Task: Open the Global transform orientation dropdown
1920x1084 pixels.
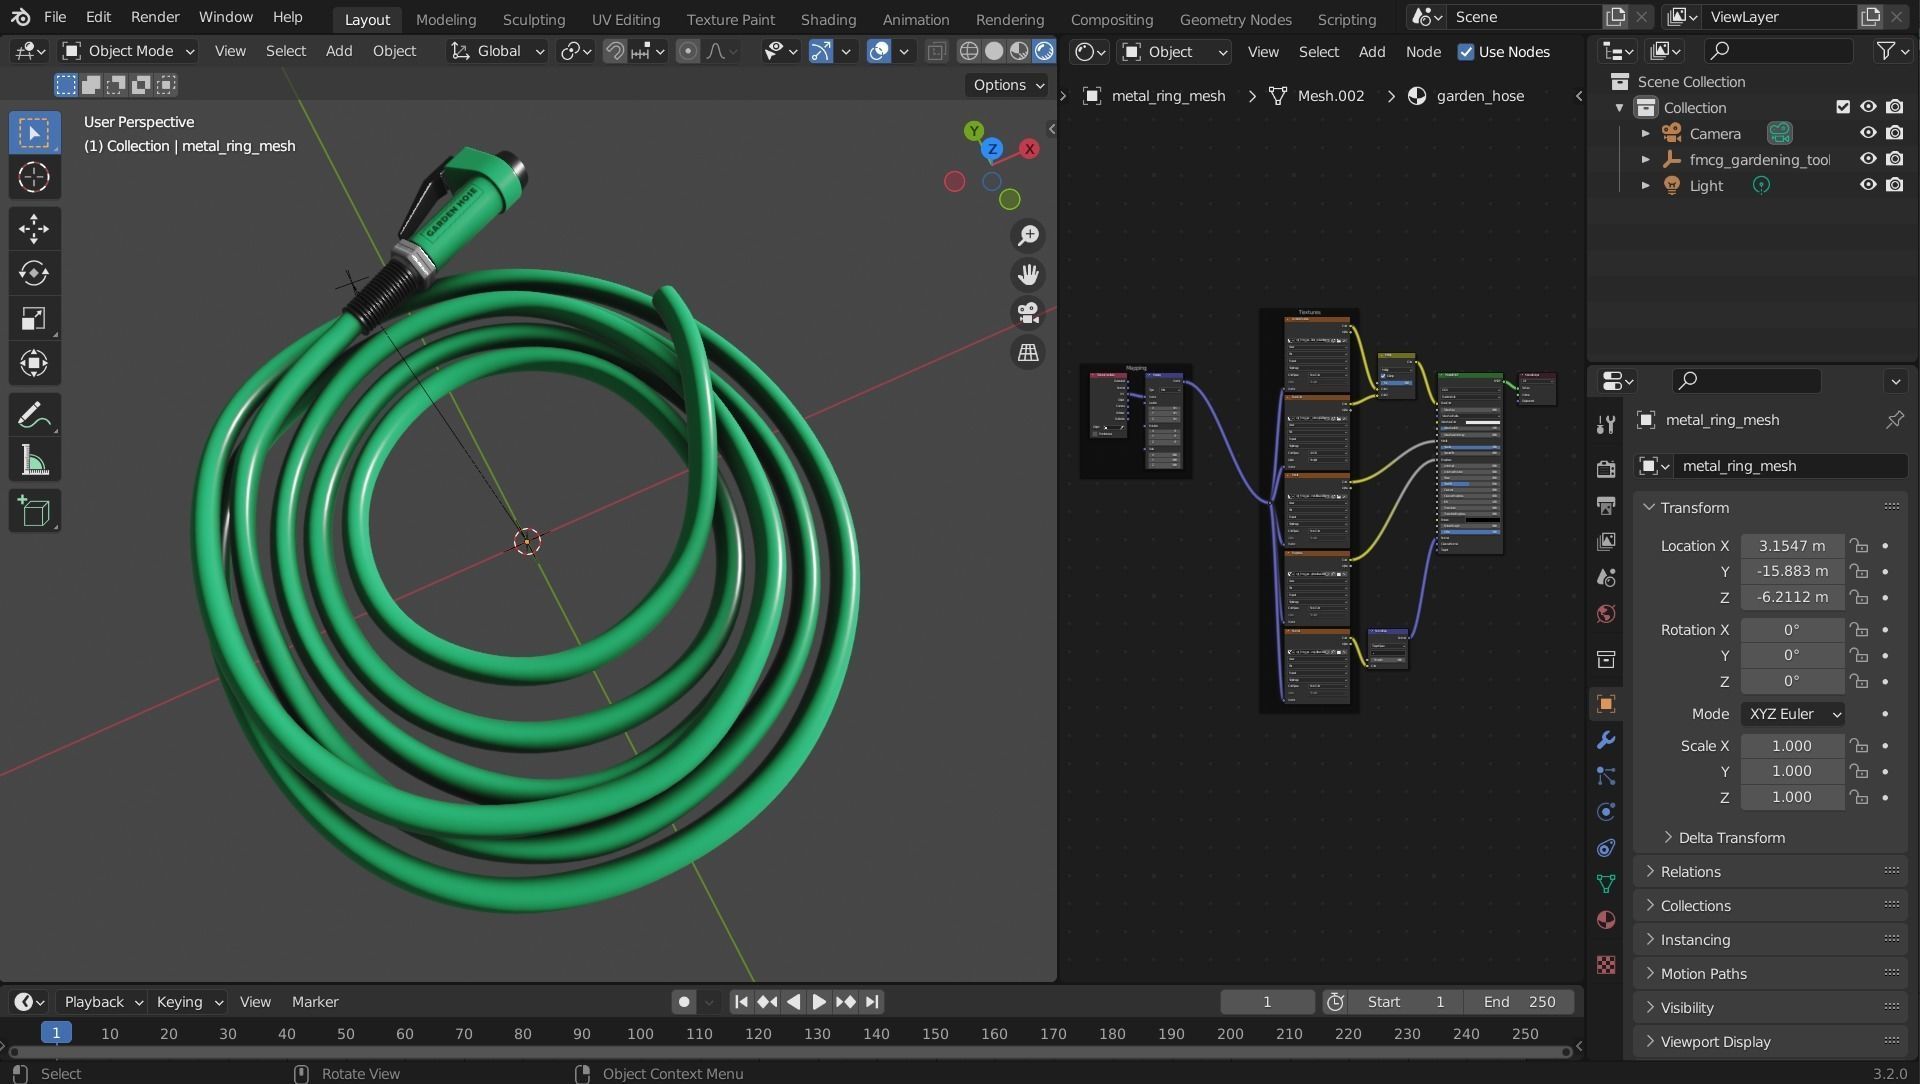Action: [496, 51]
